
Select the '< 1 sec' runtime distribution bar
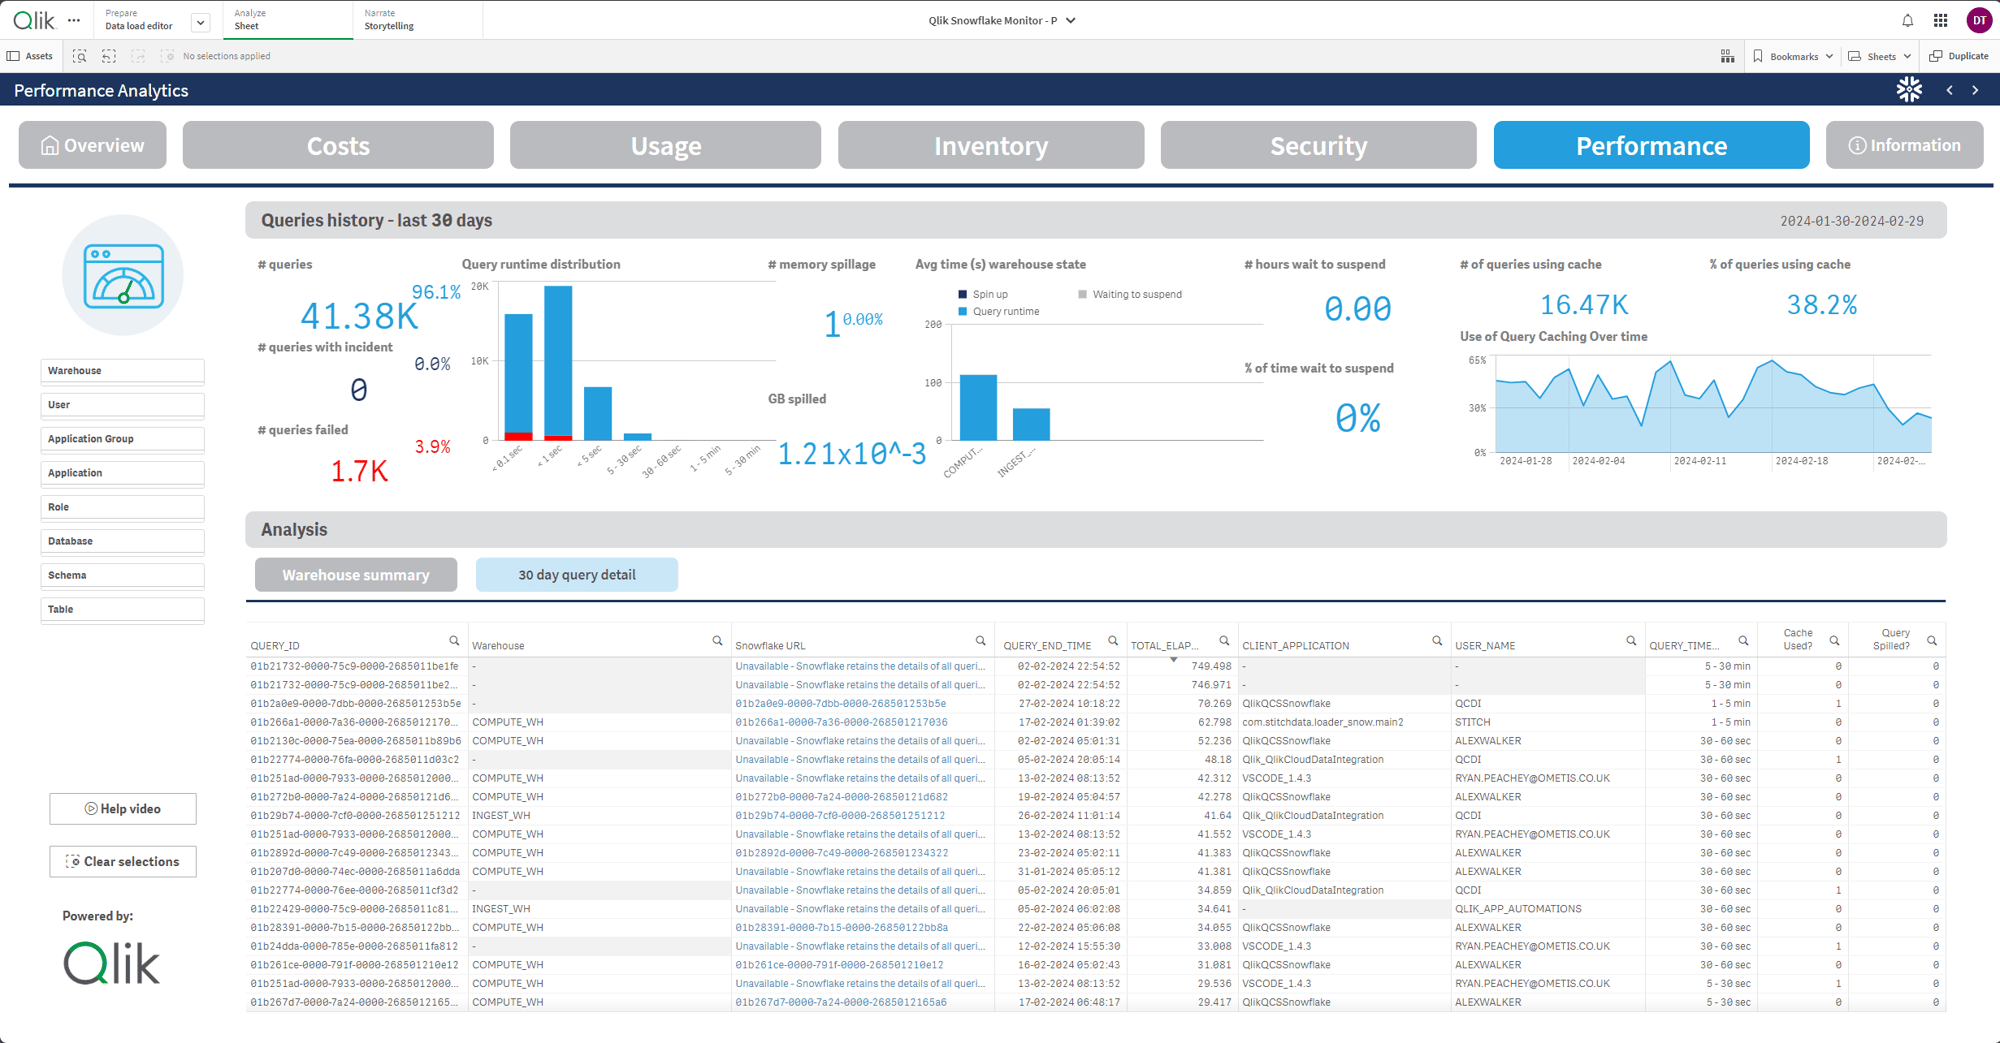click(x=558, y=363)
